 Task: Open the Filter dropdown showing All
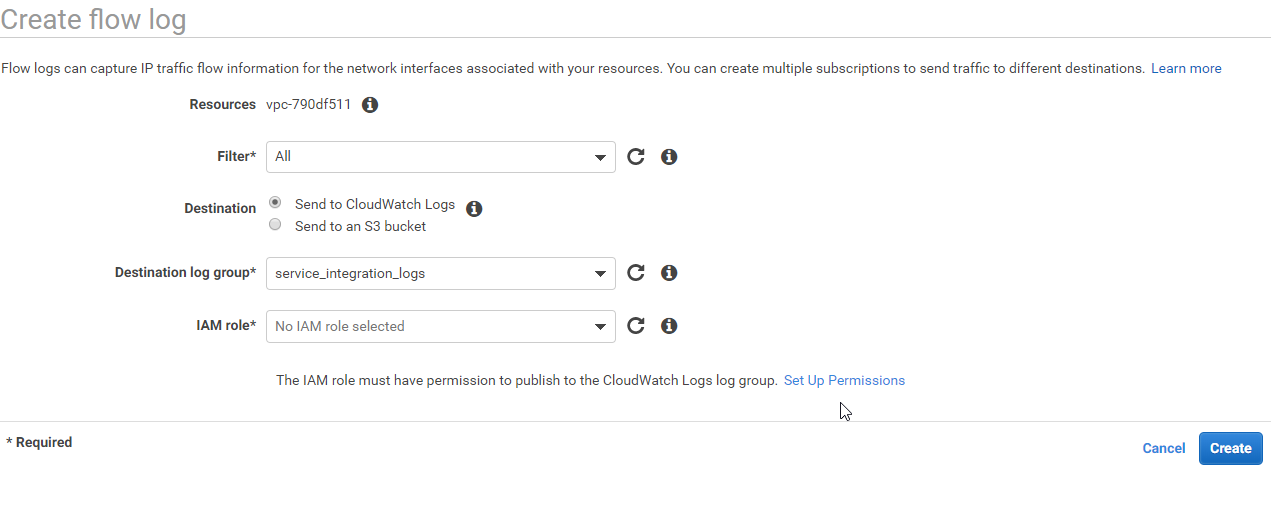440,157
